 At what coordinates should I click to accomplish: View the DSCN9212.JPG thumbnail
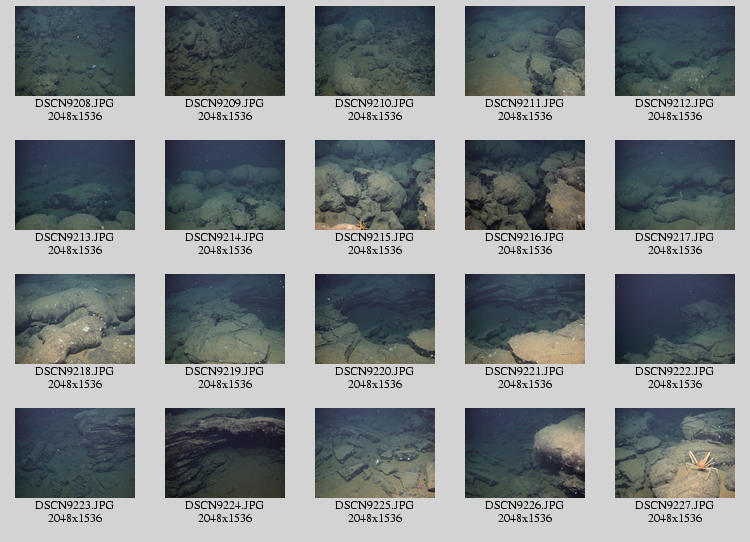(x=675, y=51)
